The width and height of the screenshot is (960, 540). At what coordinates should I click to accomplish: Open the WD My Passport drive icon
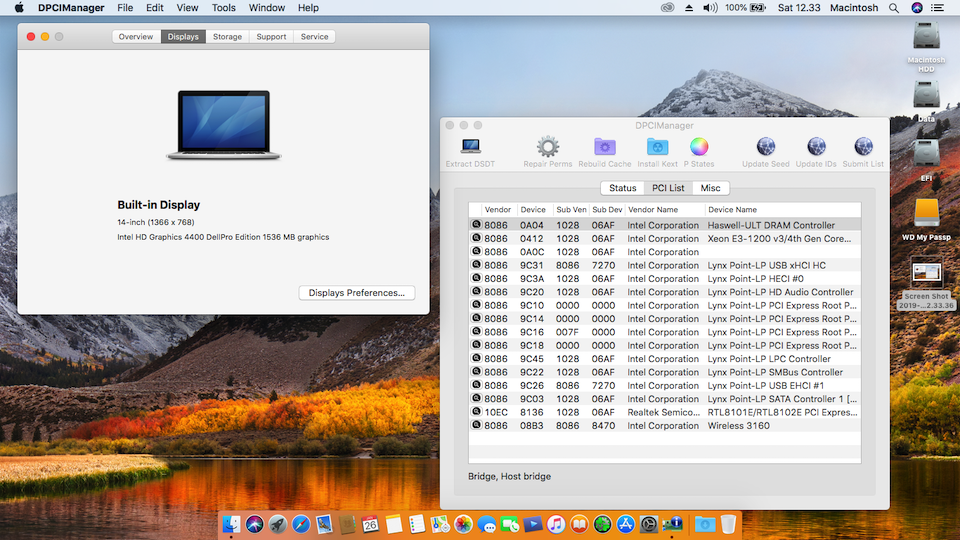pos(926,212)
